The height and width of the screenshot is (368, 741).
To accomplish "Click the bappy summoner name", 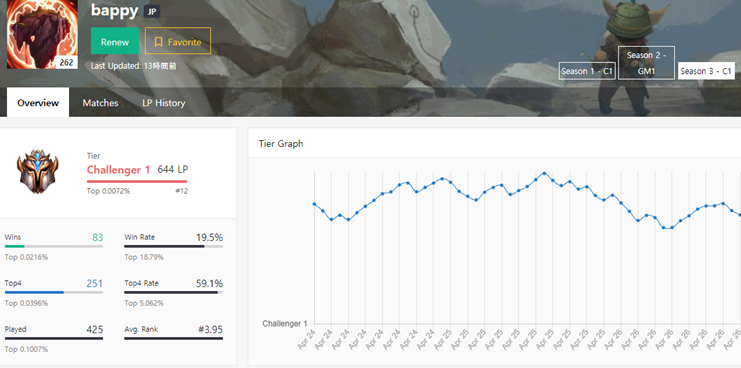I will [x=114, y=10].
